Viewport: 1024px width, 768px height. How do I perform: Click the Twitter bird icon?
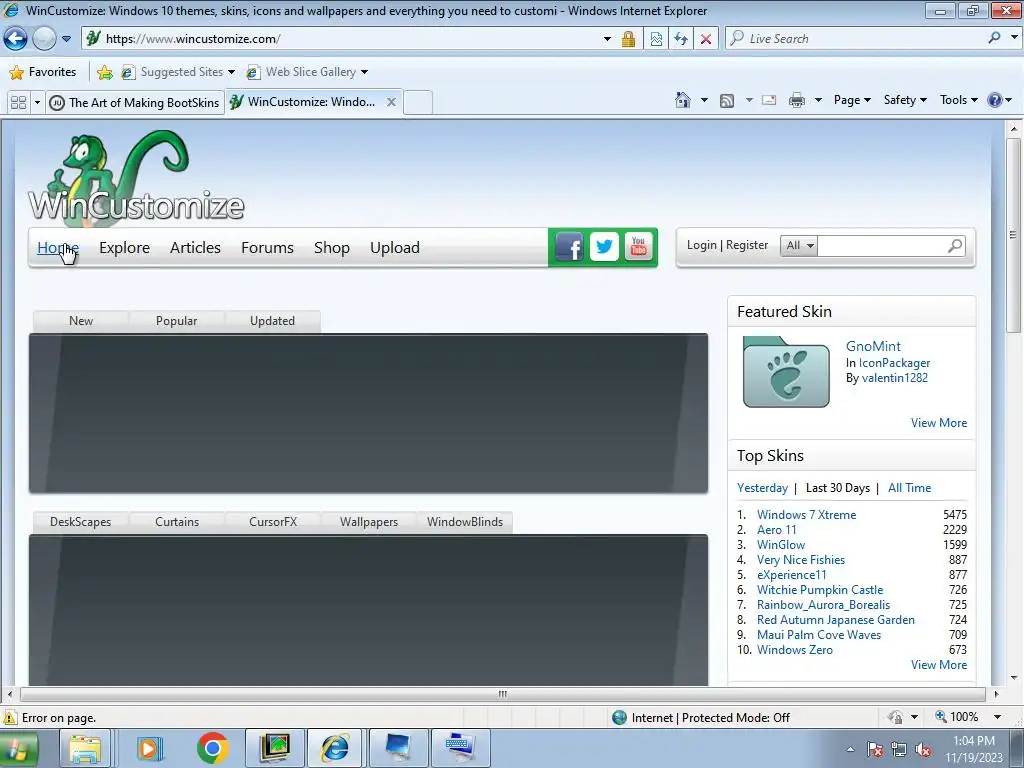click(x=604, y=246)
